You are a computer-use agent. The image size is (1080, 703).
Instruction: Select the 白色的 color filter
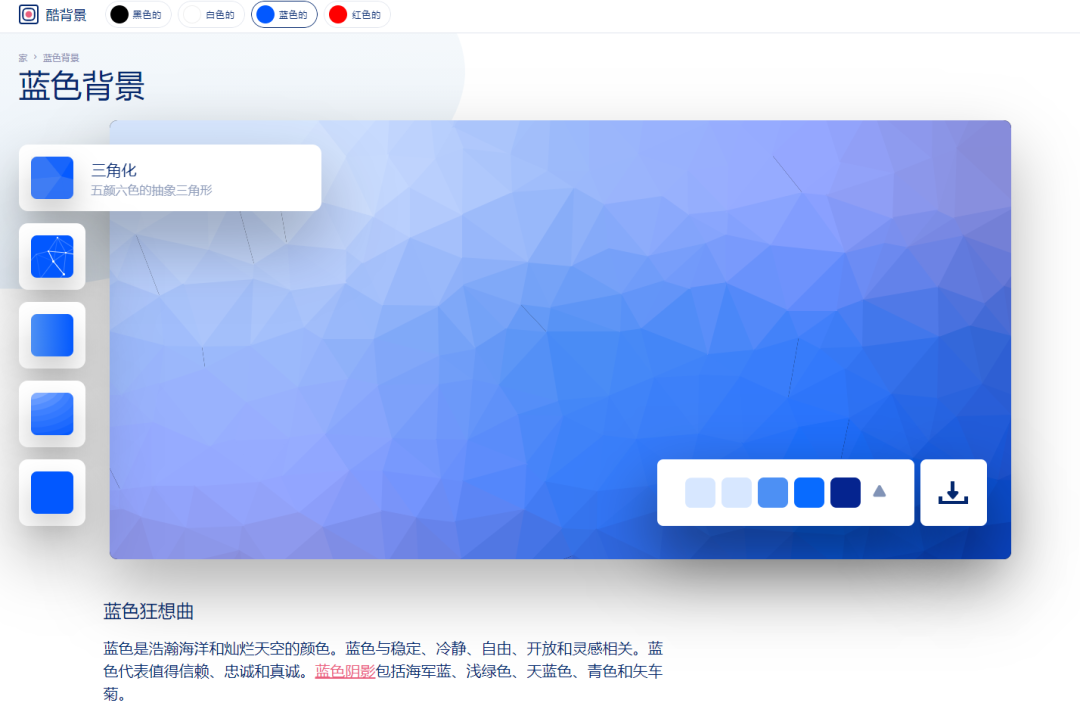(211, 14)
